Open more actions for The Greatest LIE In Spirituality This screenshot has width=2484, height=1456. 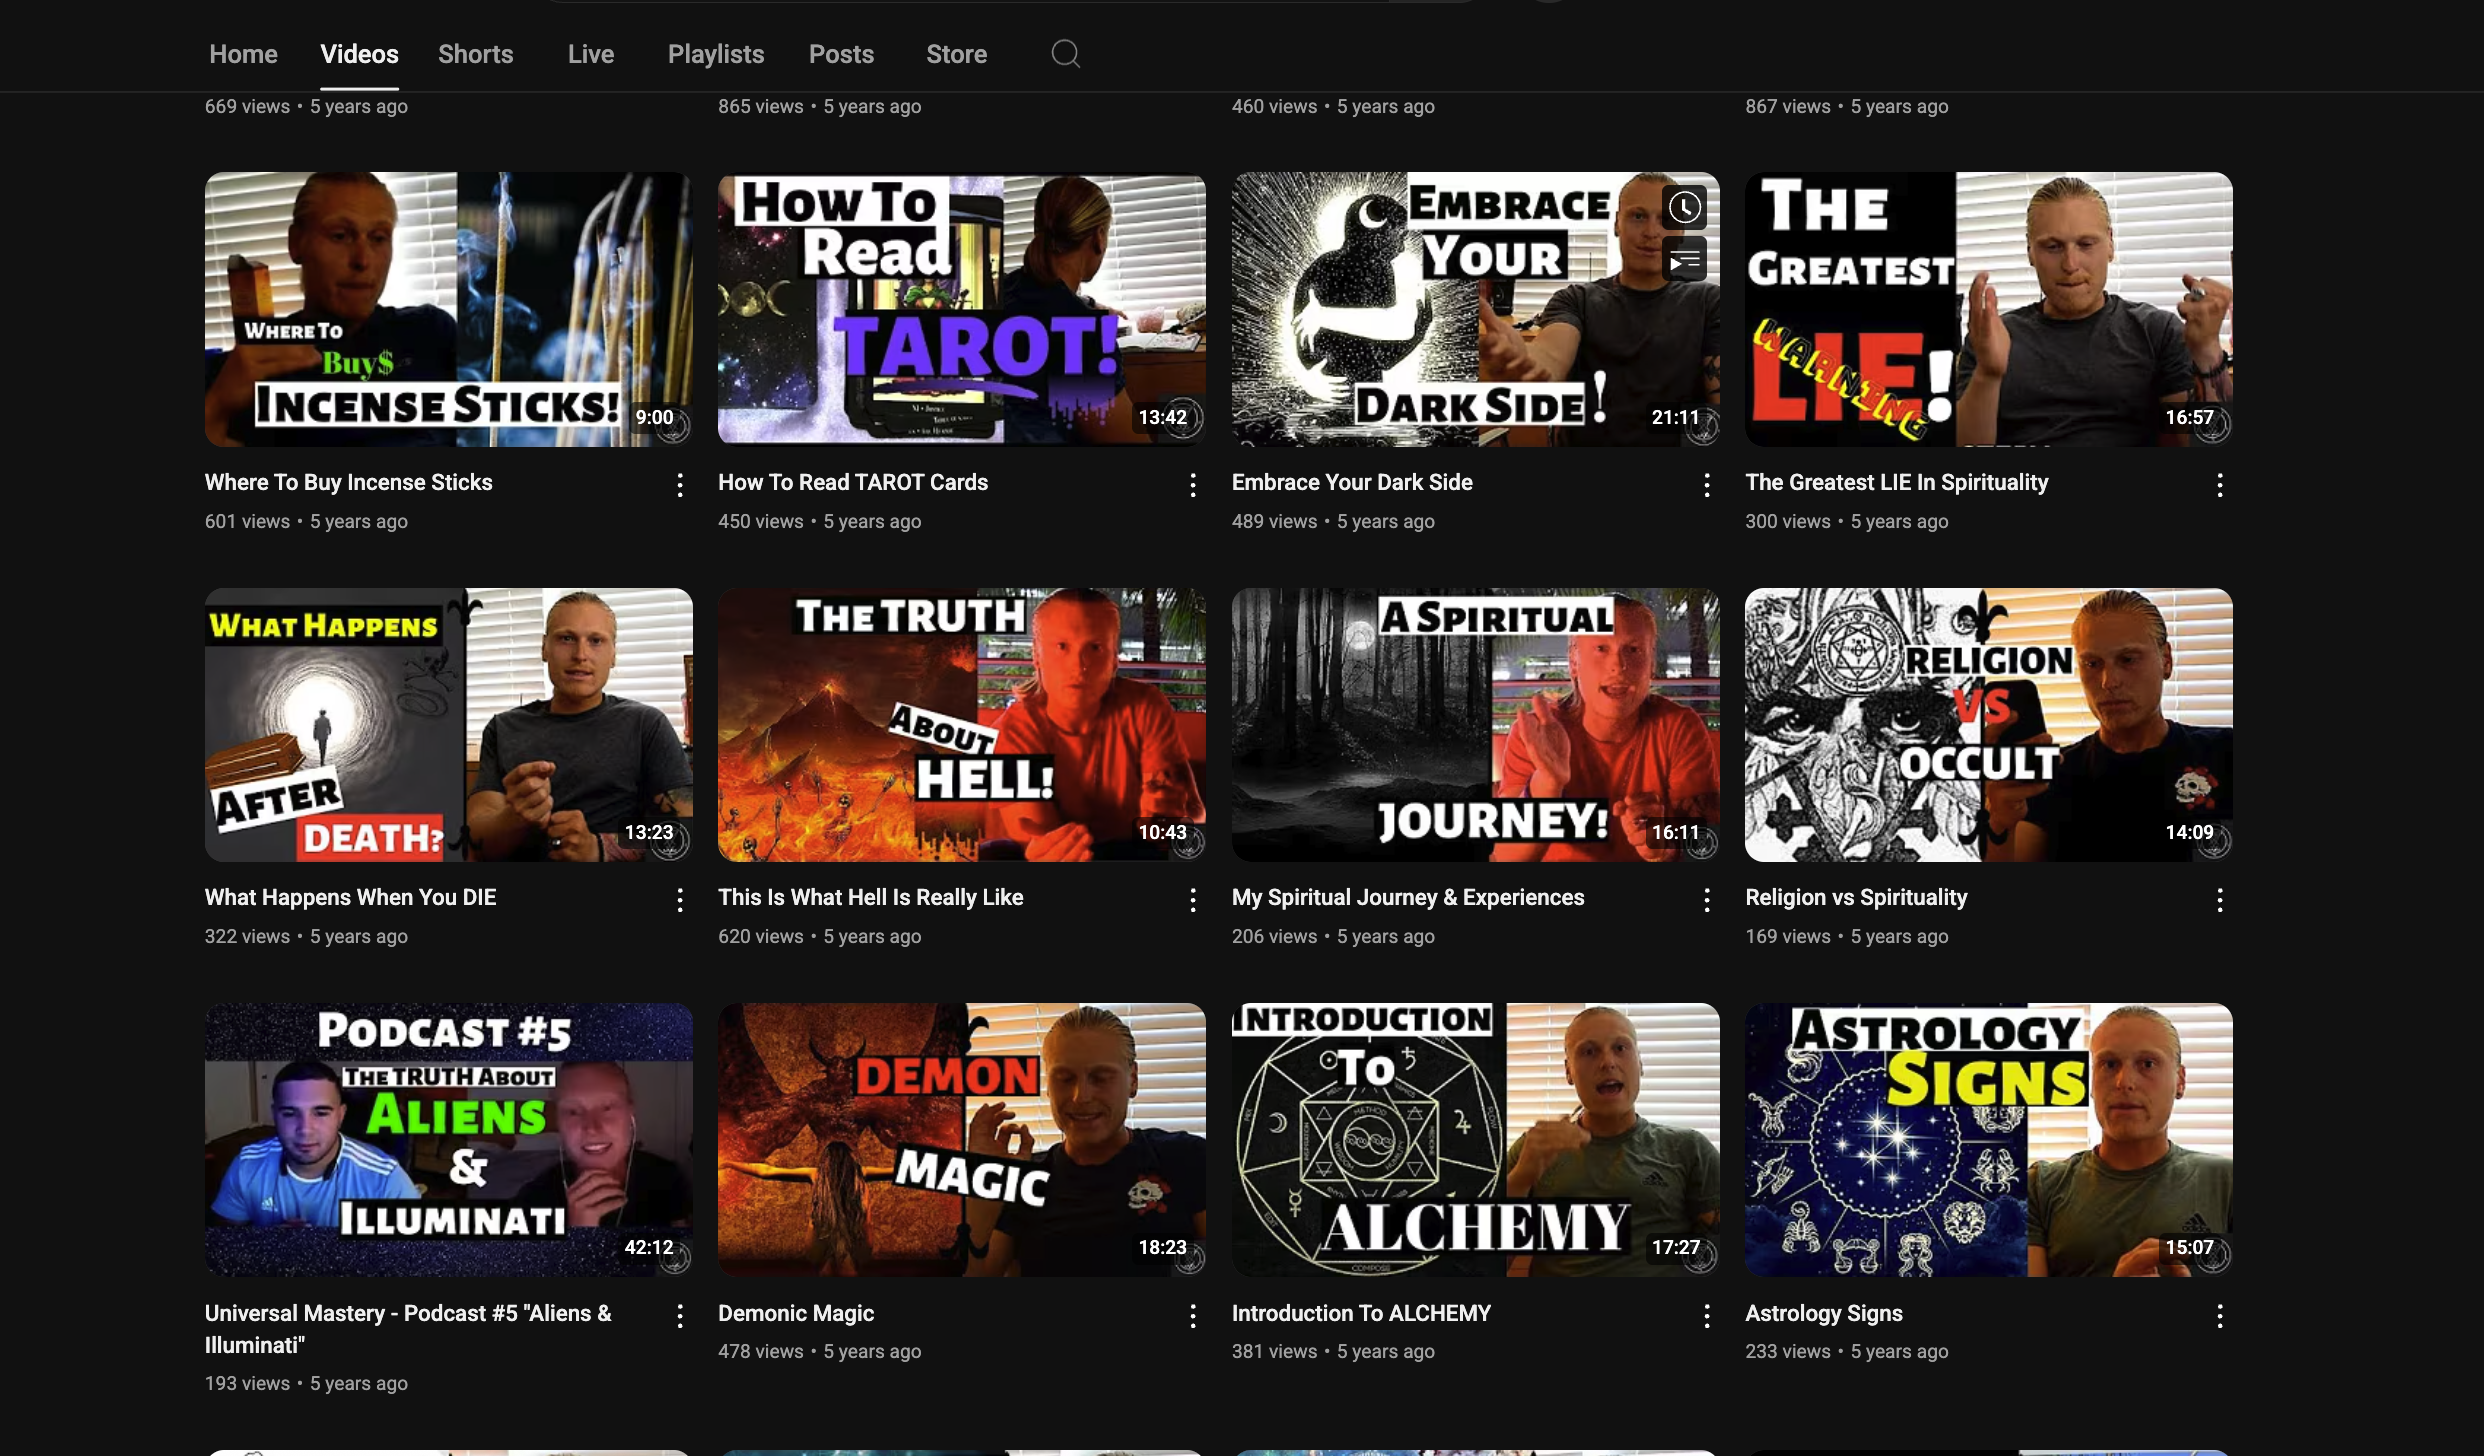pyautogui.click(x=2219, y=486)
